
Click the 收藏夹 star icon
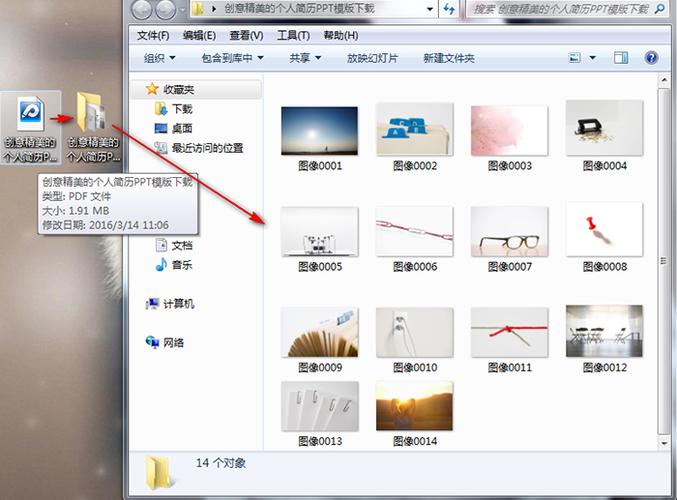[x=152, y=89]
